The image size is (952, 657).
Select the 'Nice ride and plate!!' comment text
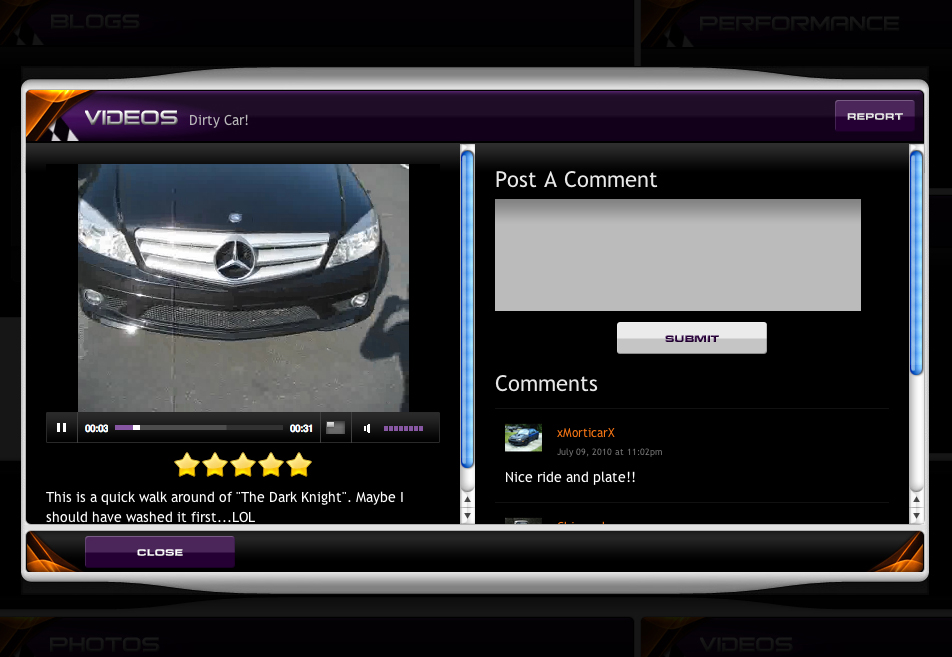[570, 477]
